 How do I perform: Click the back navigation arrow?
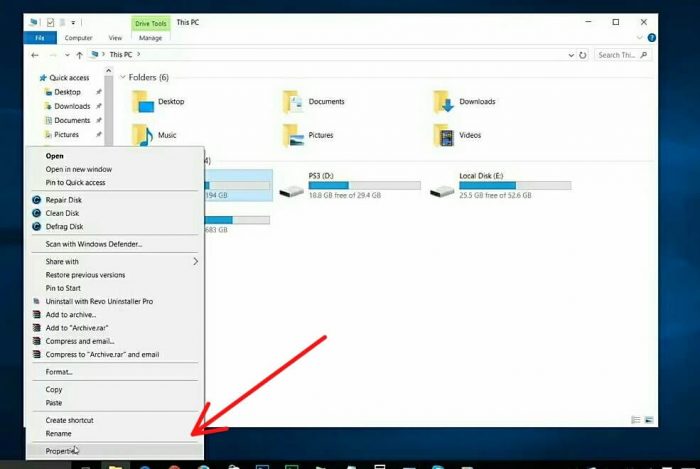point(35,55)
